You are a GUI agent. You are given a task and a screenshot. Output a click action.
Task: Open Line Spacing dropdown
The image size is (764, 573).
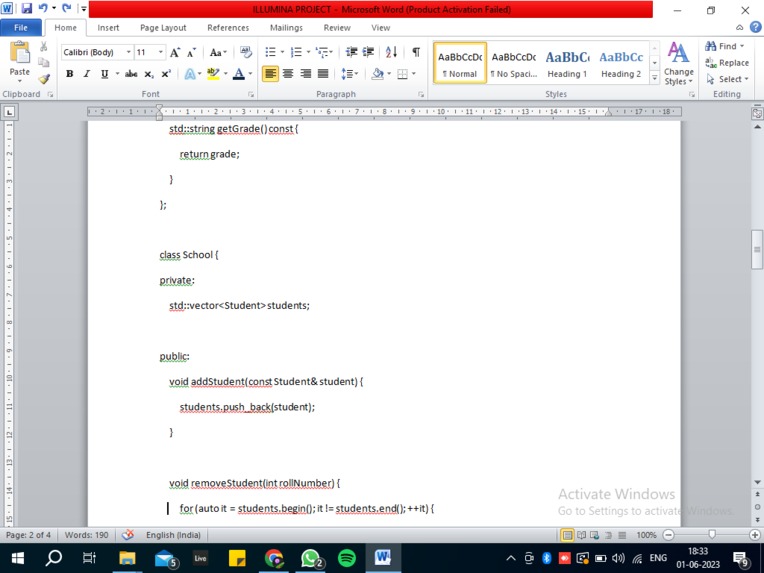[350, 74]
